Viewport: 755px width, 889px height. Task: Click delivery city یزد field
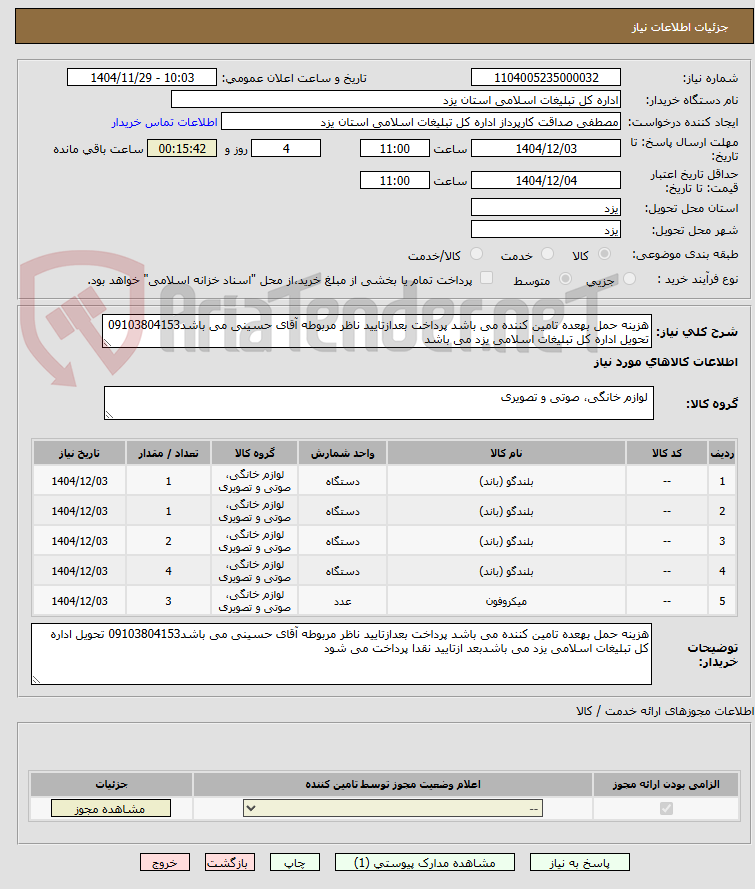(546, 229)
